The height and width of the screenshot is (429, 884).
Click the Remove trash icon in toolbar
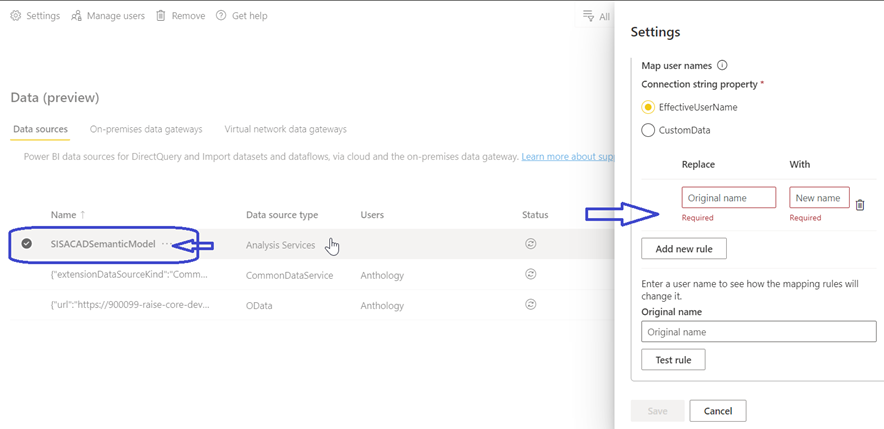pyautogui.click(x=160, y=16)
